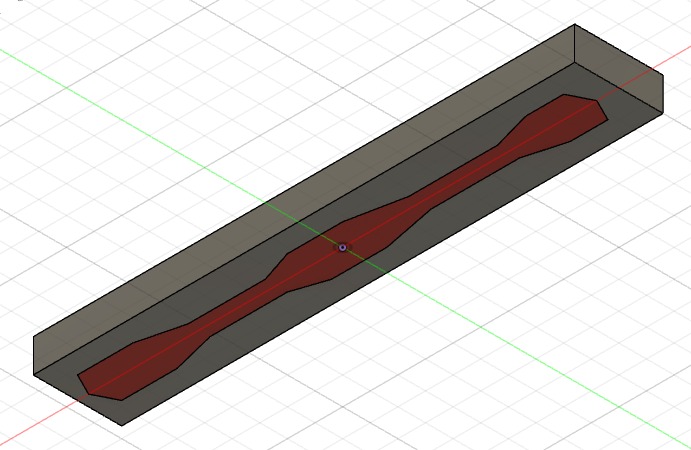Select the small end face at far right
The height and width of the screenshot is (450, 691).
620,70
